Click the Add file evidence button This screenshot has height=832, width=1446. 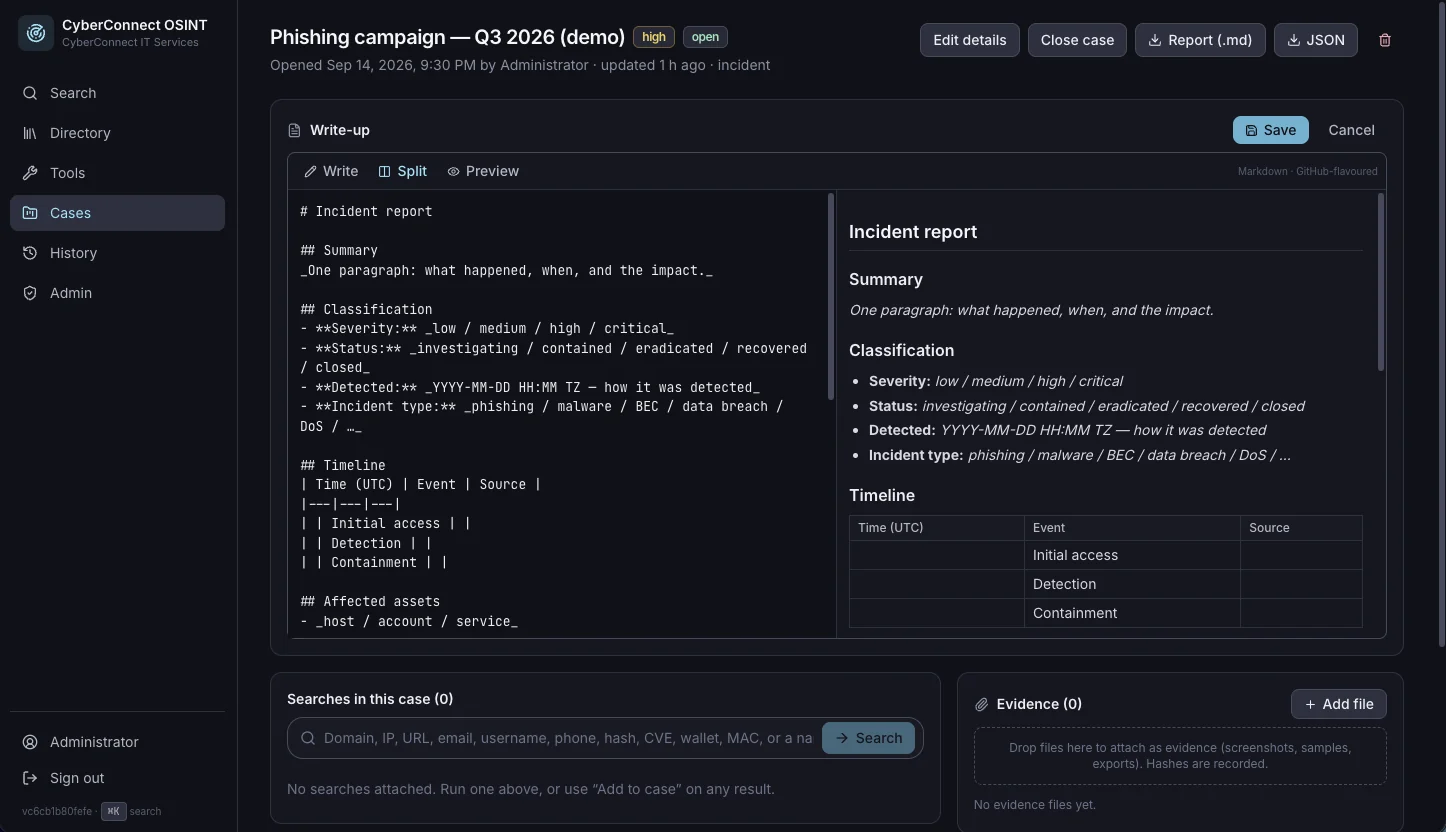[1338, 704]
